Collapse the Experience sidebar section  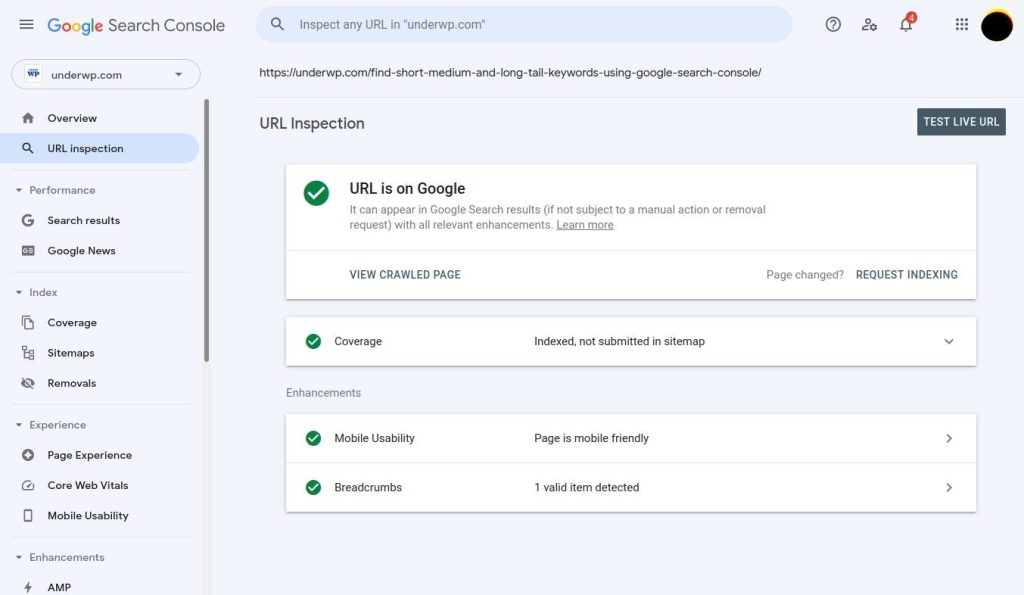coord(19,425)
